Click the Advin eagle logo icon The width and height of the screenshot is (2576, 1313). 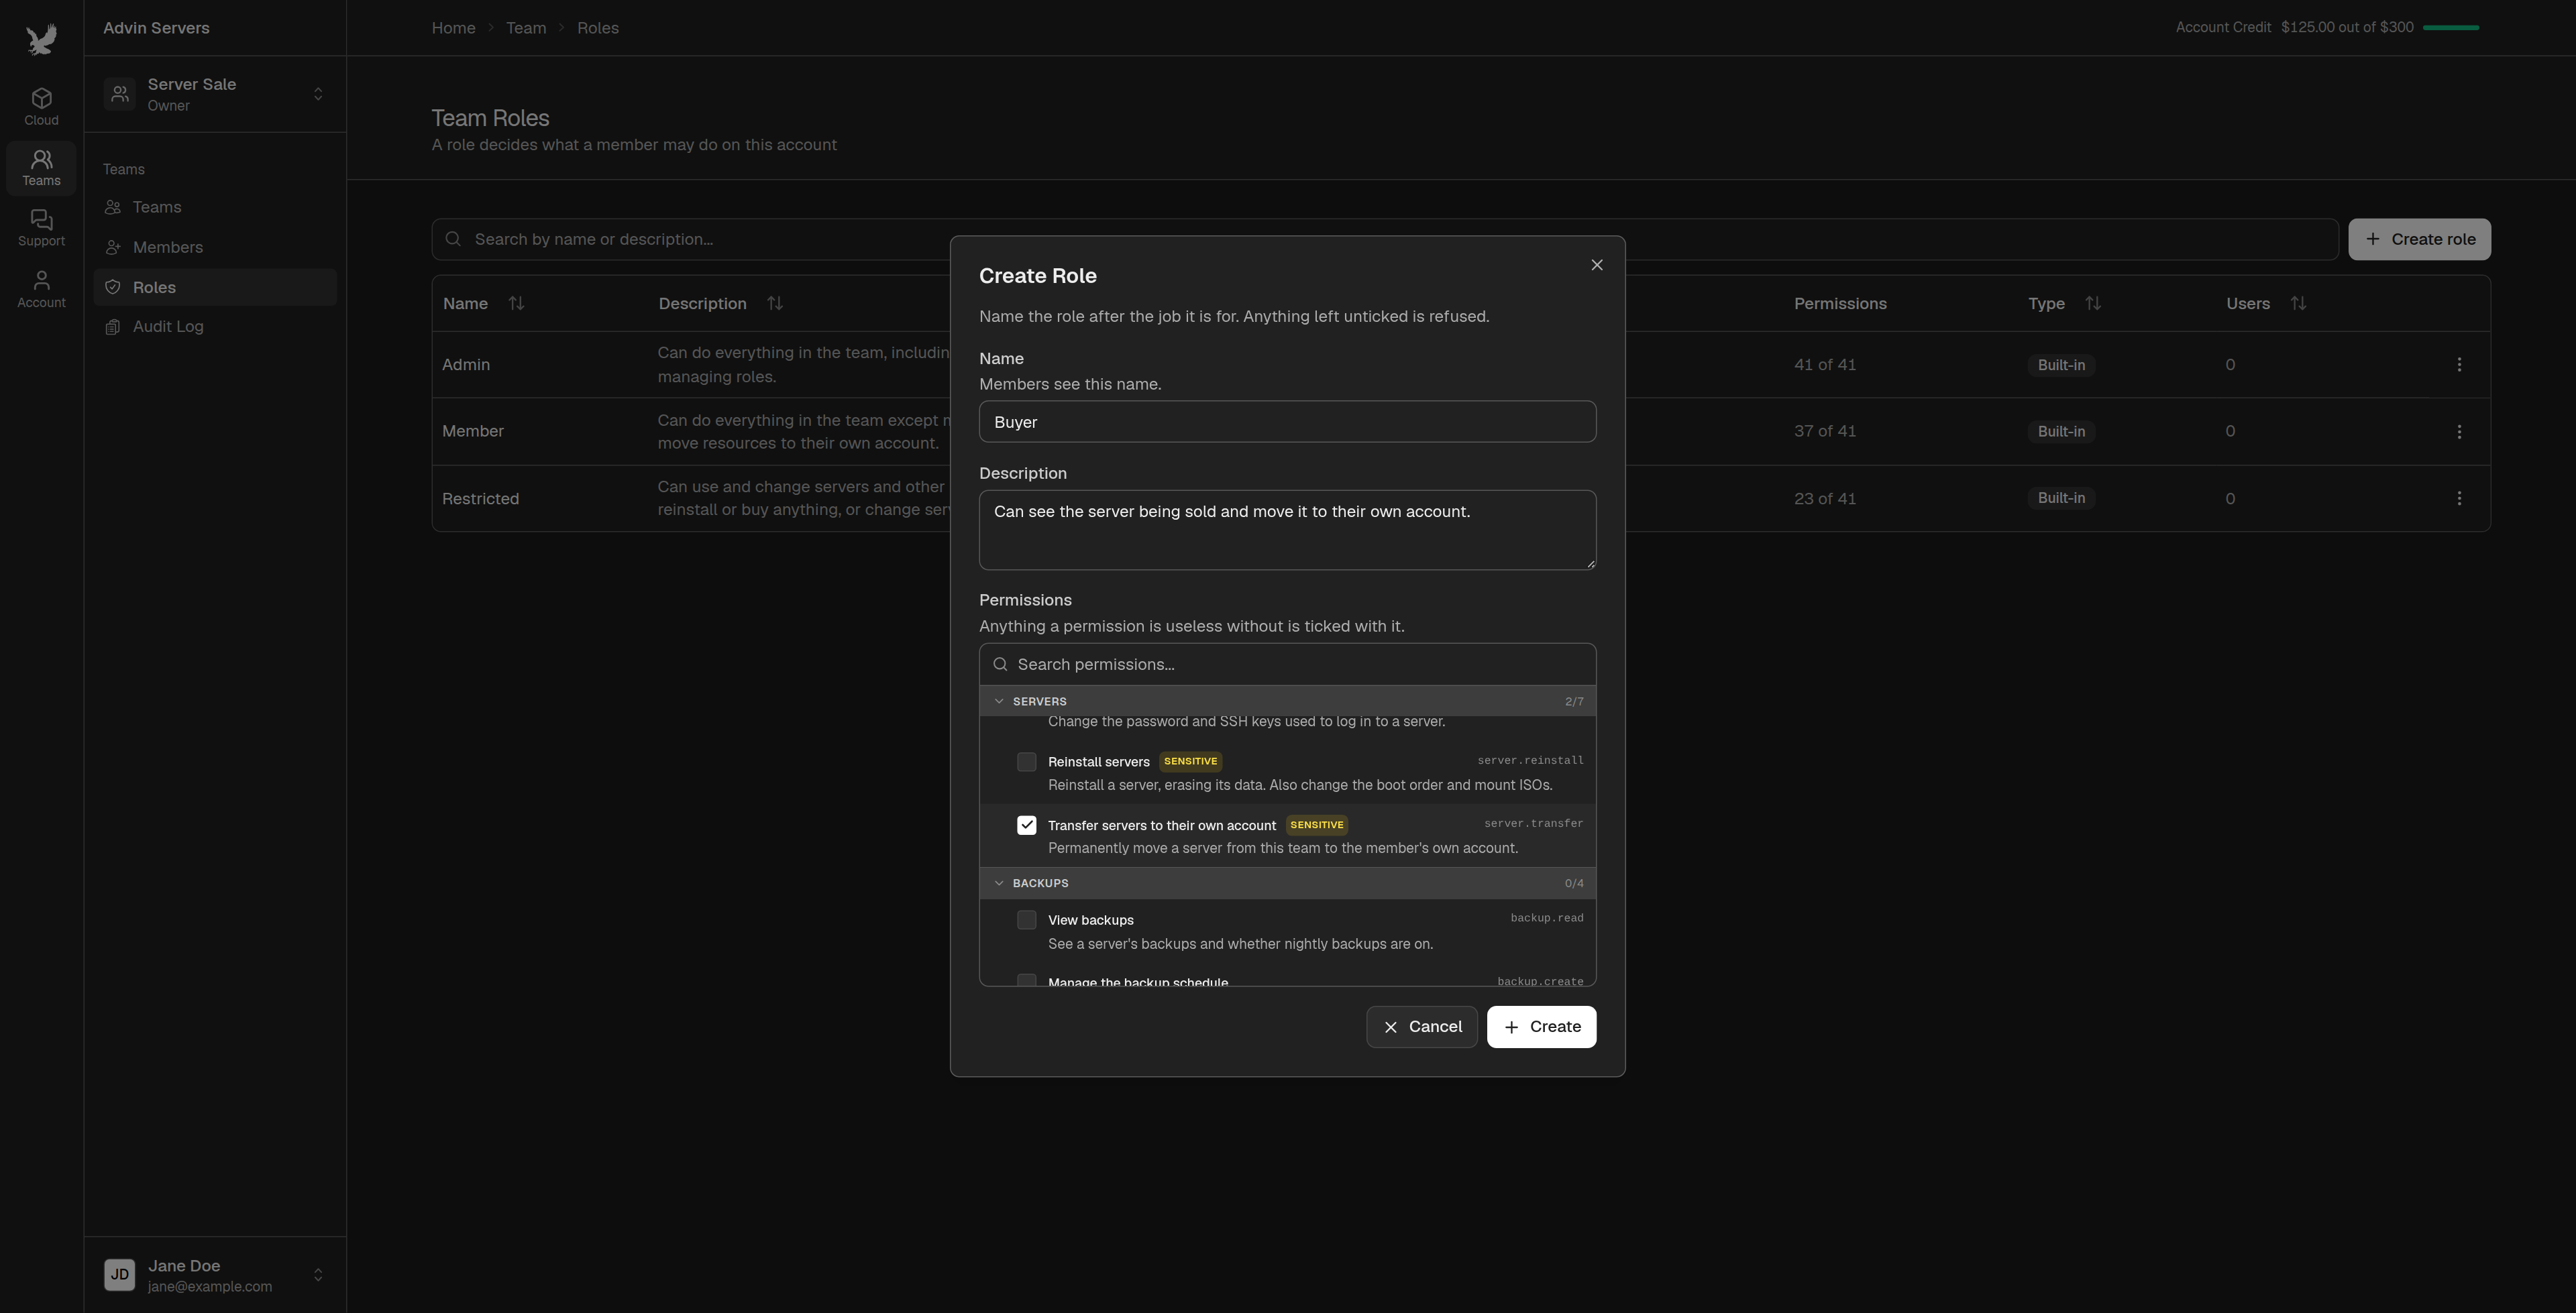pyautogui.click(x=41, y=39)
